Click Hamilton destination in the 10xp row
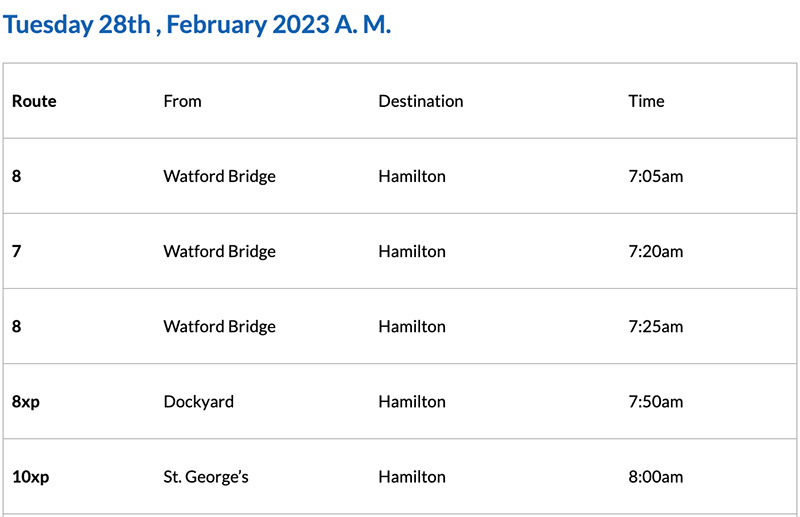The height and width of the screenshot is (517, 800). pos(411,477)
